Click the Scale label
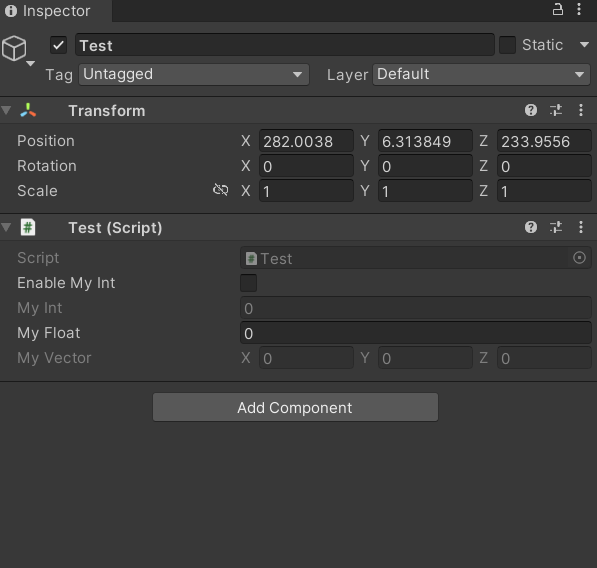This screenshot has height=568, width=597. point(37,191)
